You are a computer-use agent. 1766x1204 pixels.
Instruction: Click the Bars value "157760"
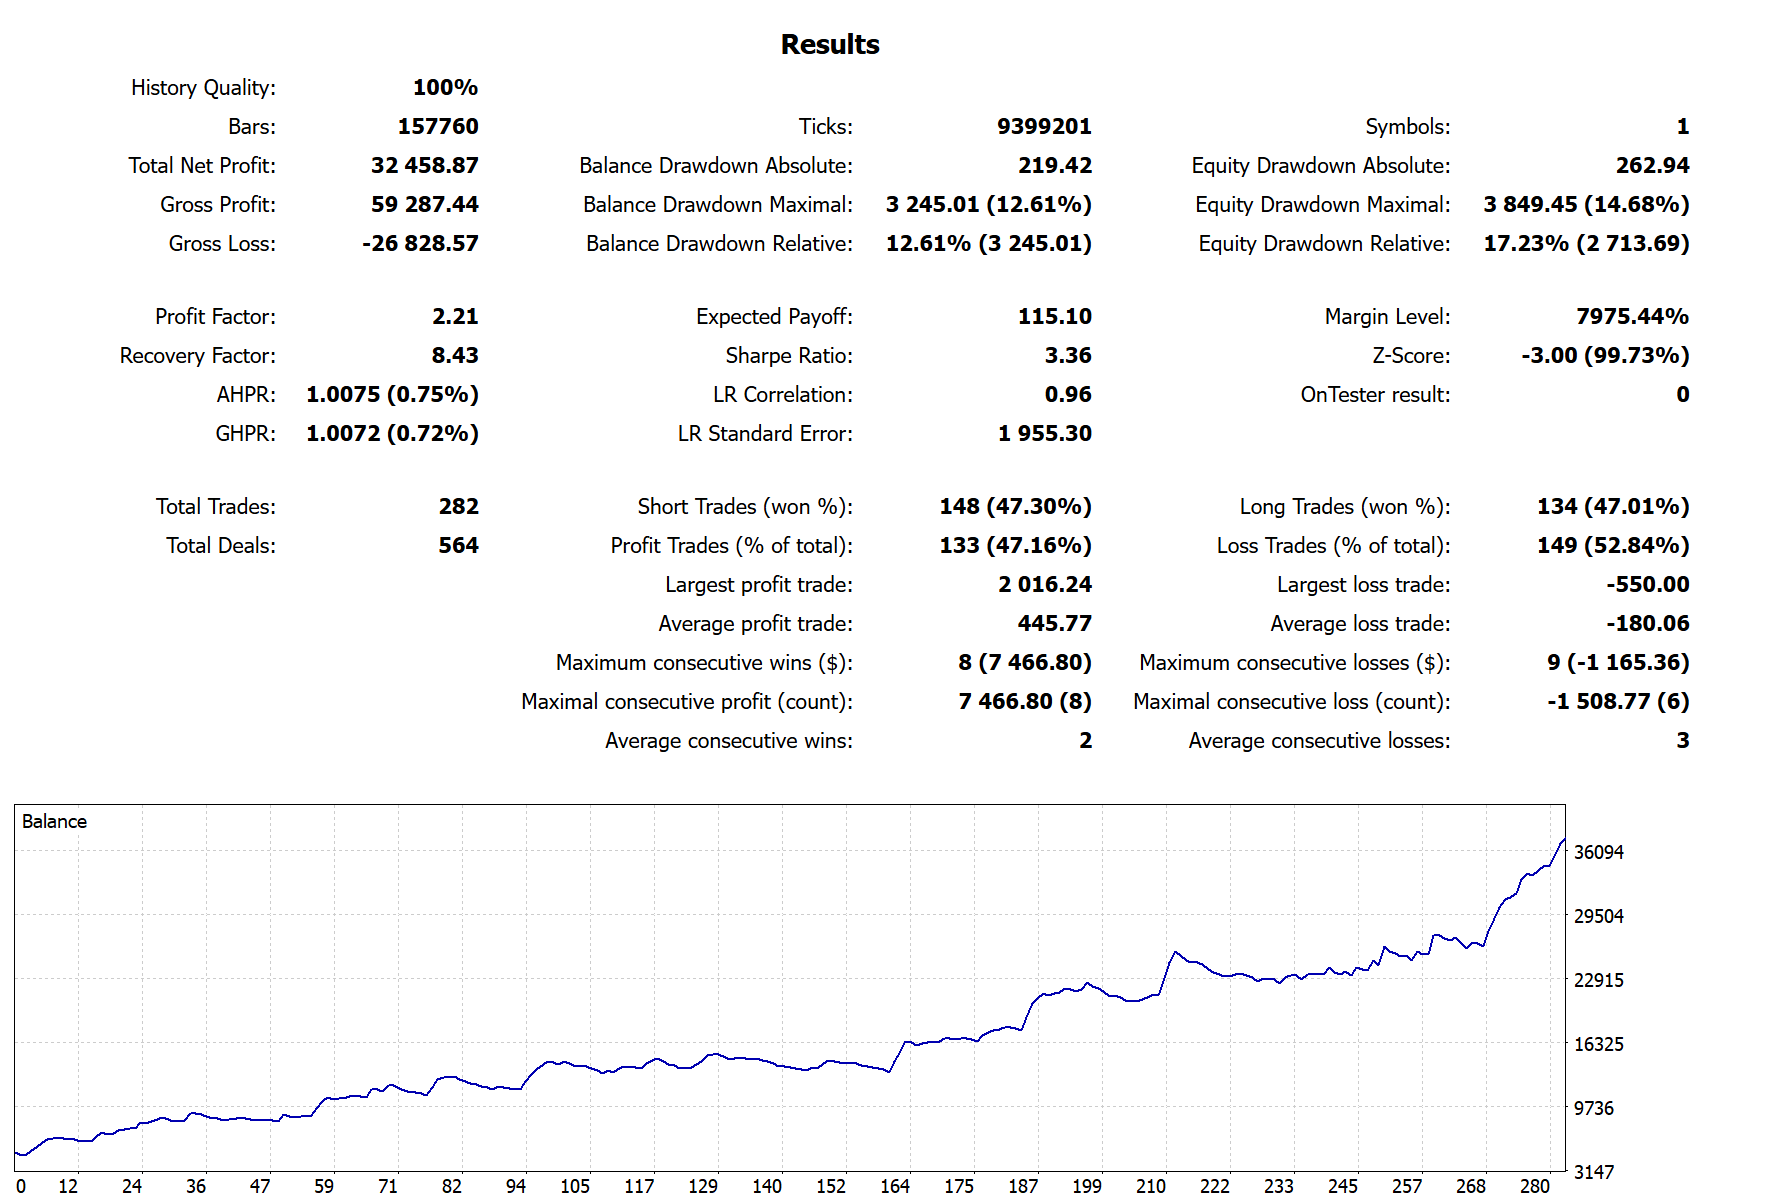click(438, 127)
